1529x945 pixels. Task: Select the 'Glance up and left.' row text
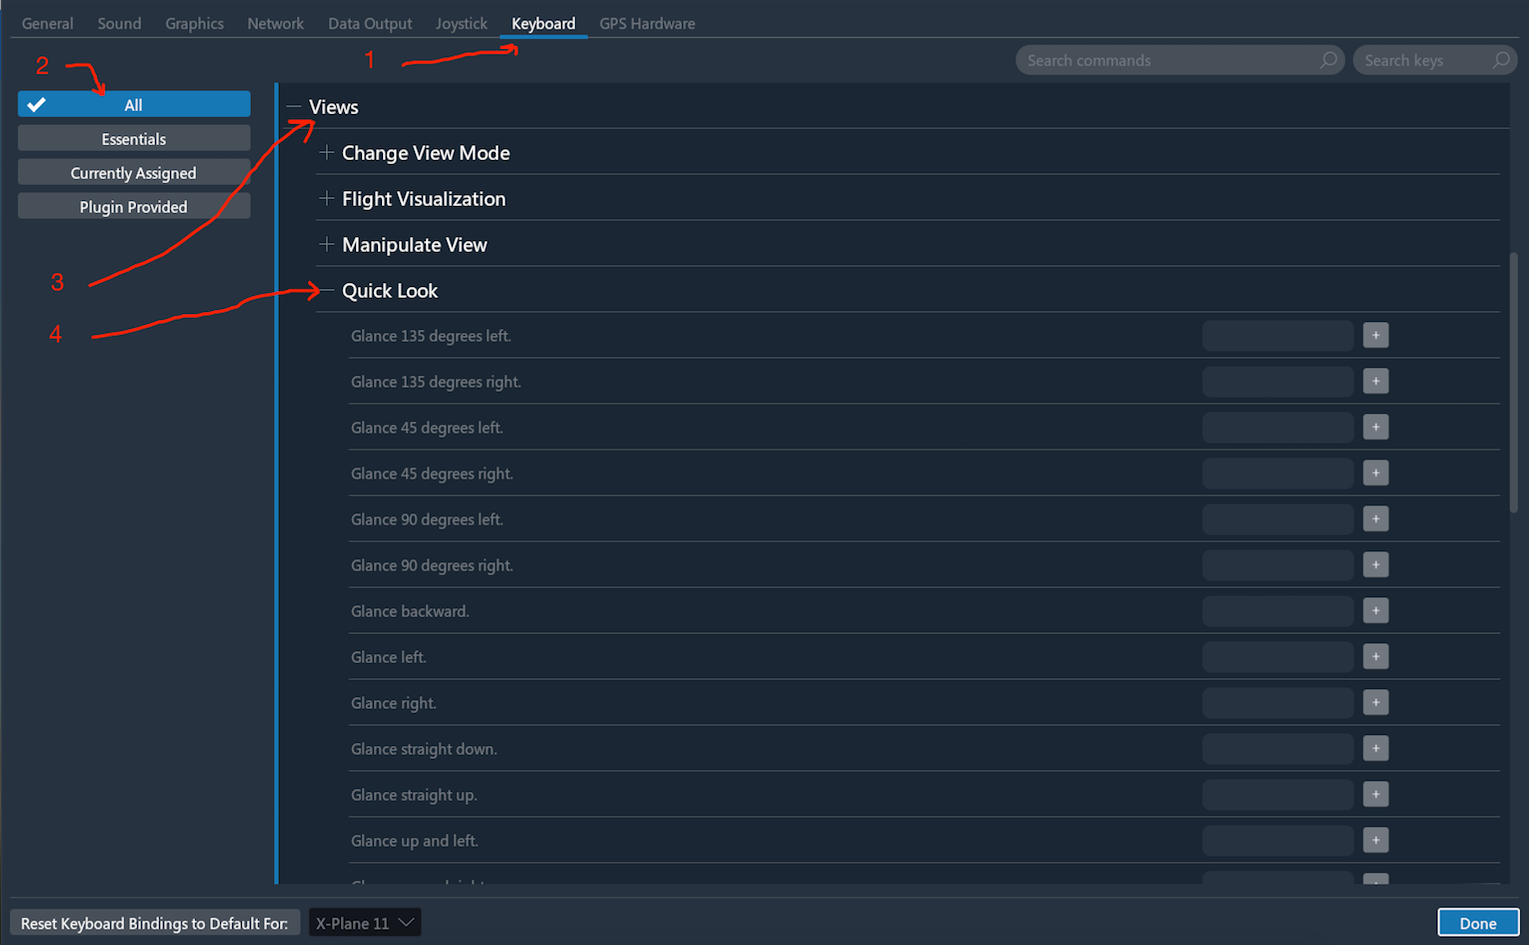tap(415, 841)
